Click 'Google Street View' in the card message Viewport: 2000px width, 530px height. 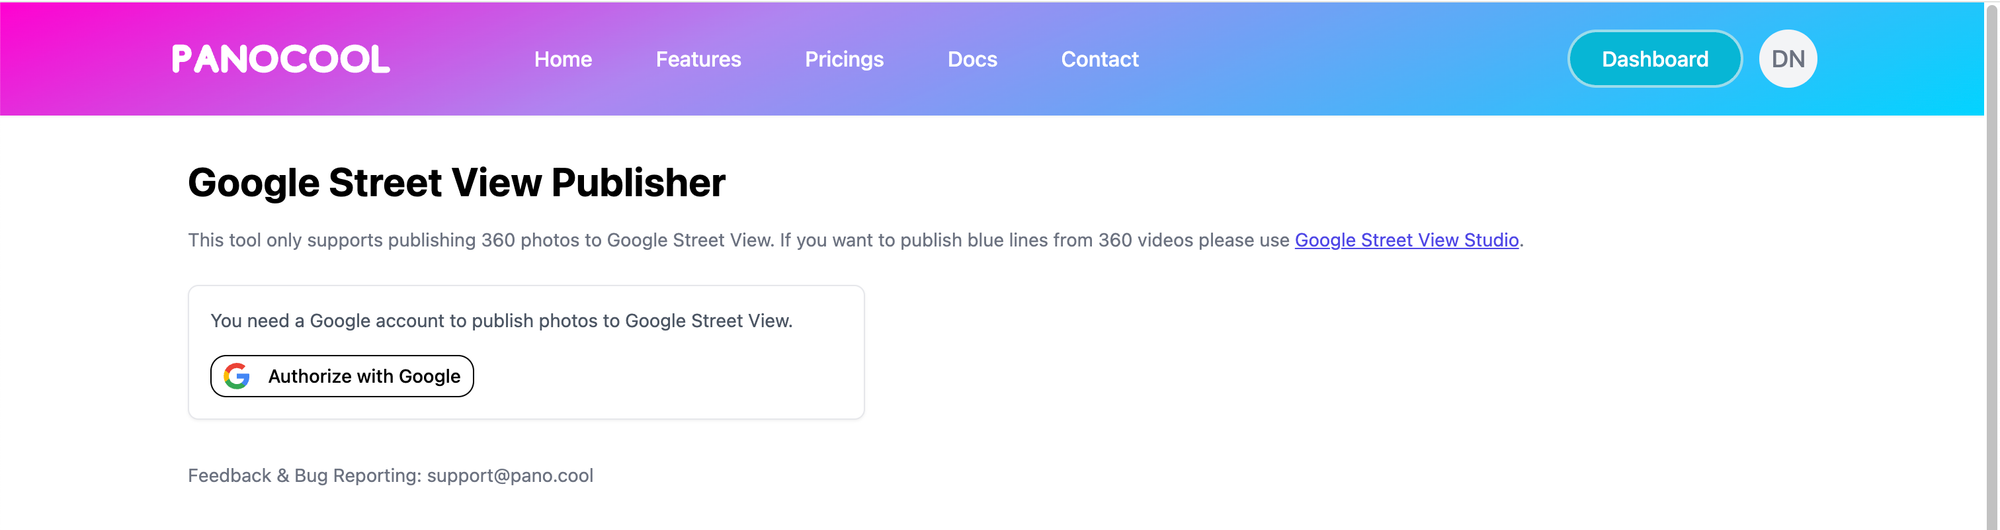coord(707,320)
